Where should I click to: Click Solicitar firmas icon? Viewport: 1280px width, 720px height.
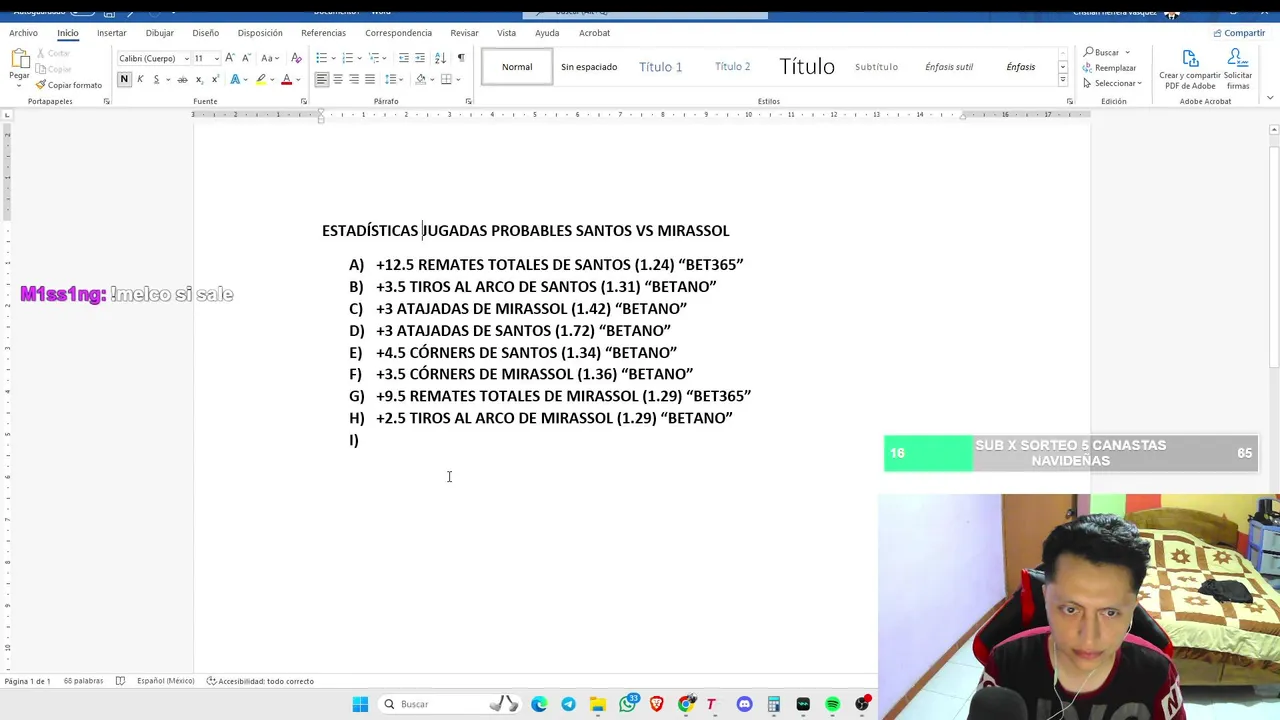click(1238, 68)
